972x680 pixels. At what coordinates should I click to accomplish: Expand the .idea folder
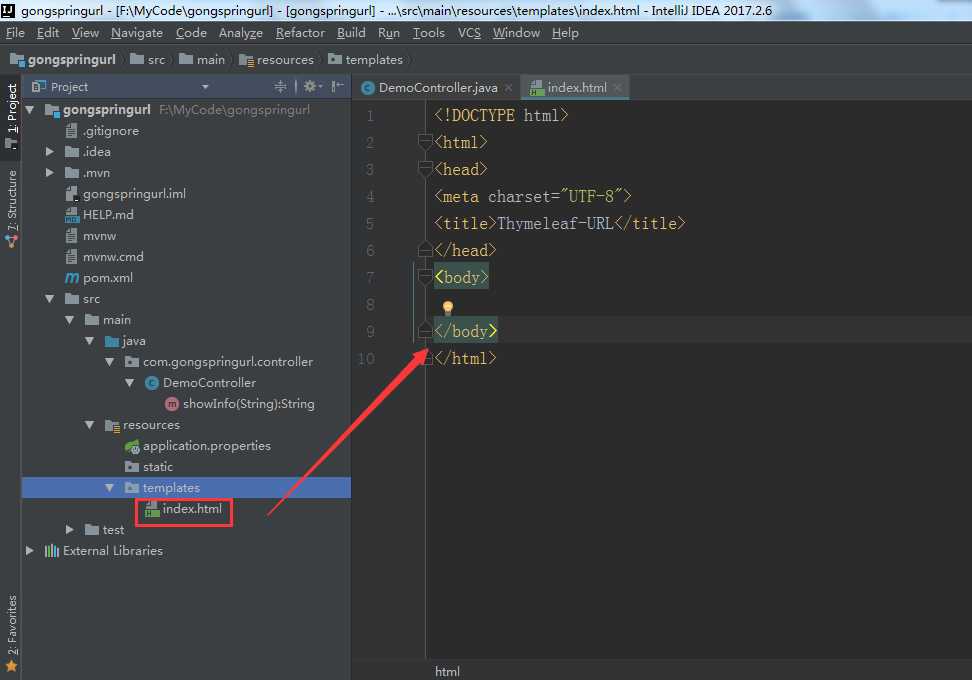50,151
